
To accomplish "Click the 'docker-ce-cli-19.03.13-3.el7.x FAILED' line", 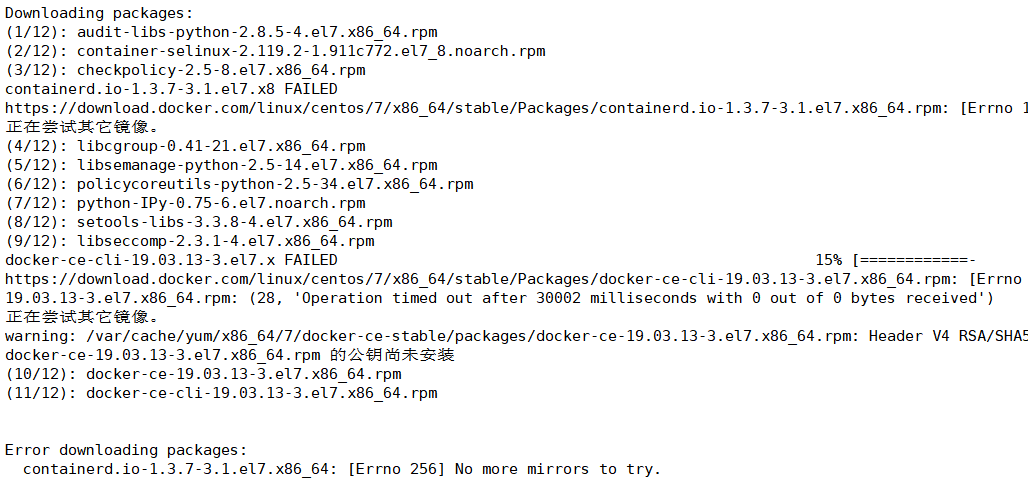I will click(x=171, y=260).
